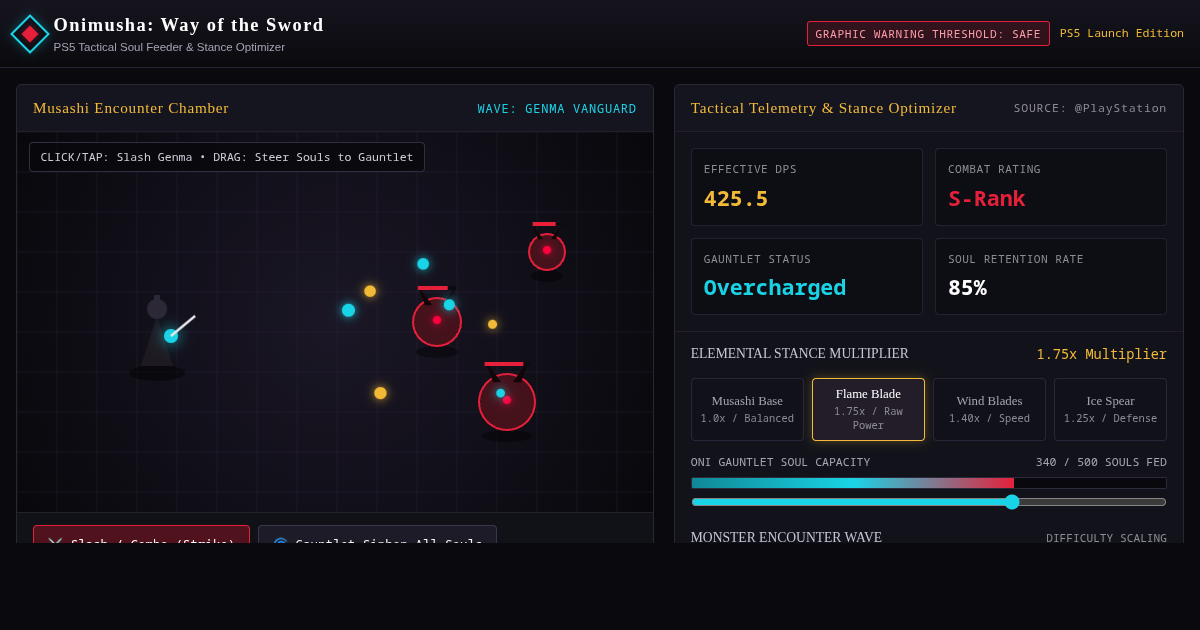Click the "ELEMENTAL STANCE MULTIPLIER" section label
Image resolution: width=1200 pixels, height=630 pixels.
800,354
